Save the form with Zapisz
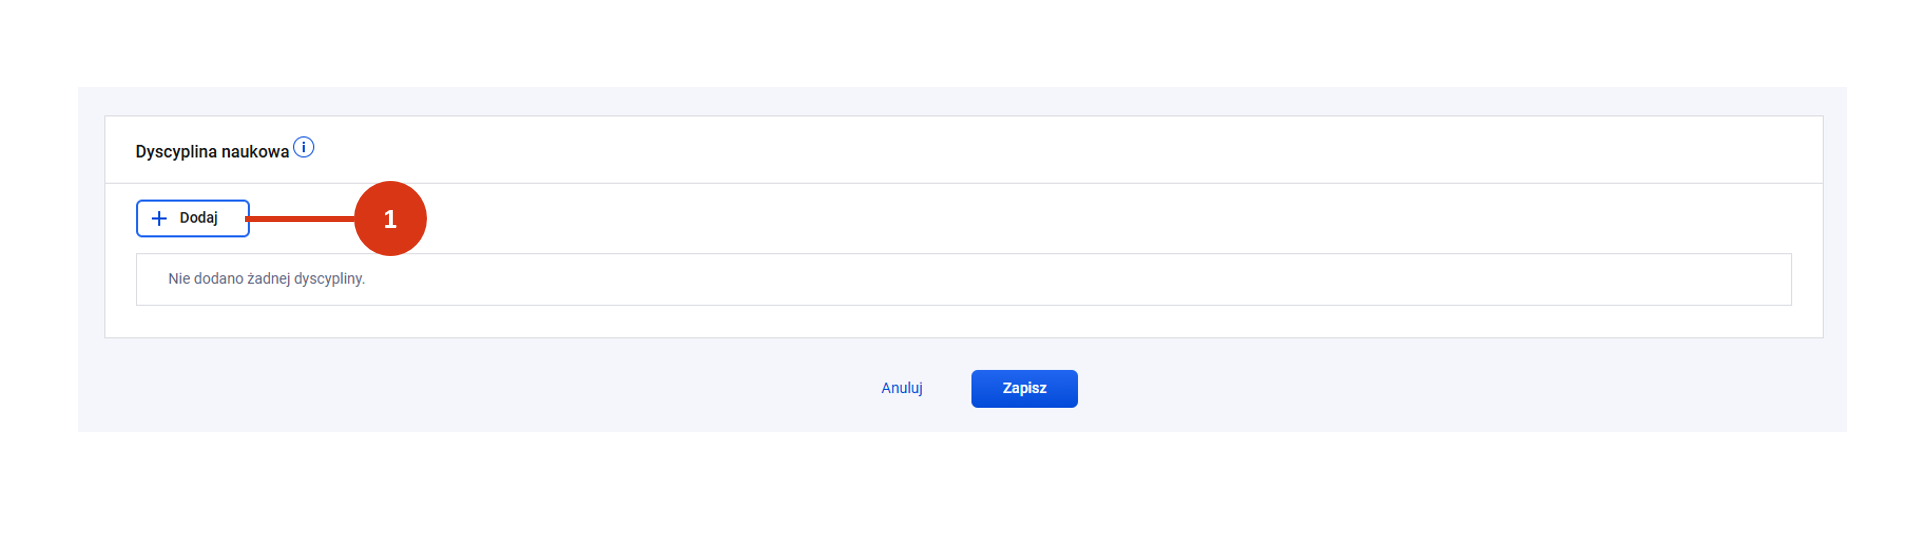The width and height of the screenshot is (1916, 534). [1024, 388]
